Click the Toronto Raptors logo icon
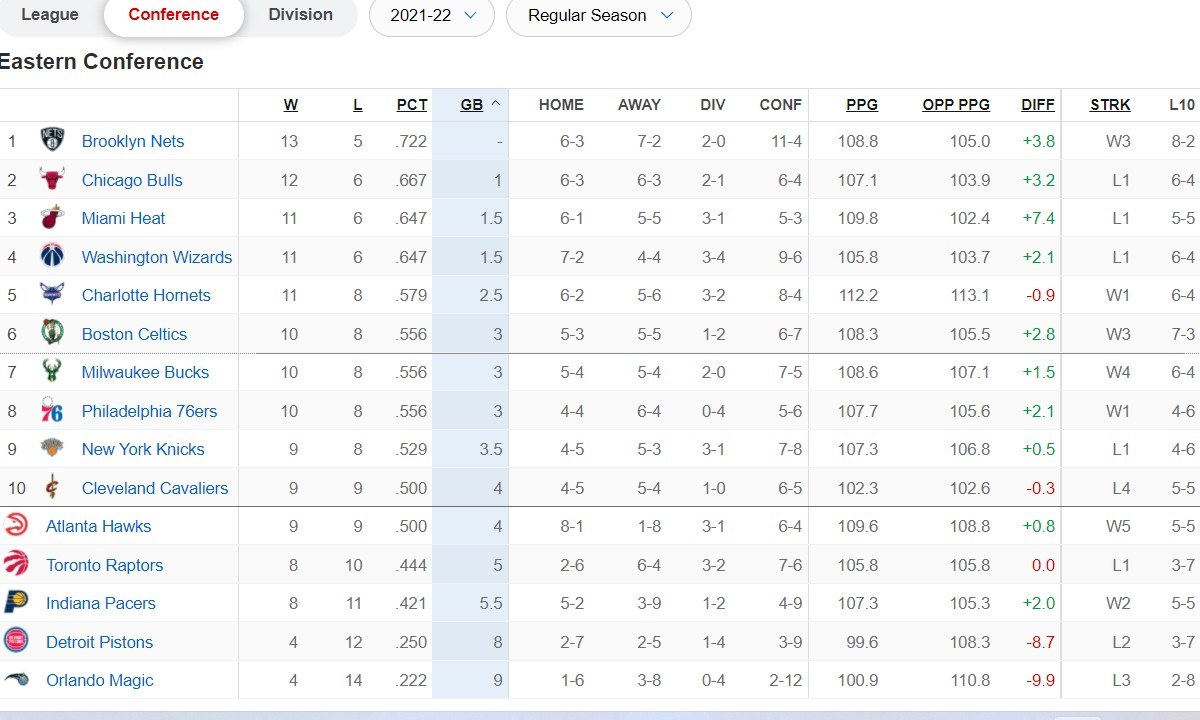The height and width of the screenshot is (720, 1200). [16, 565]
